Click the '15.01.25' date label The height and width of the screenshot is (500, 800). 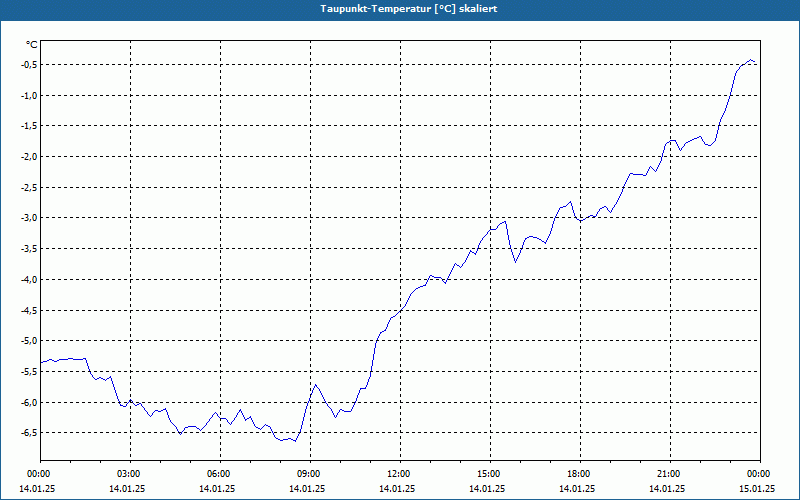757,488
